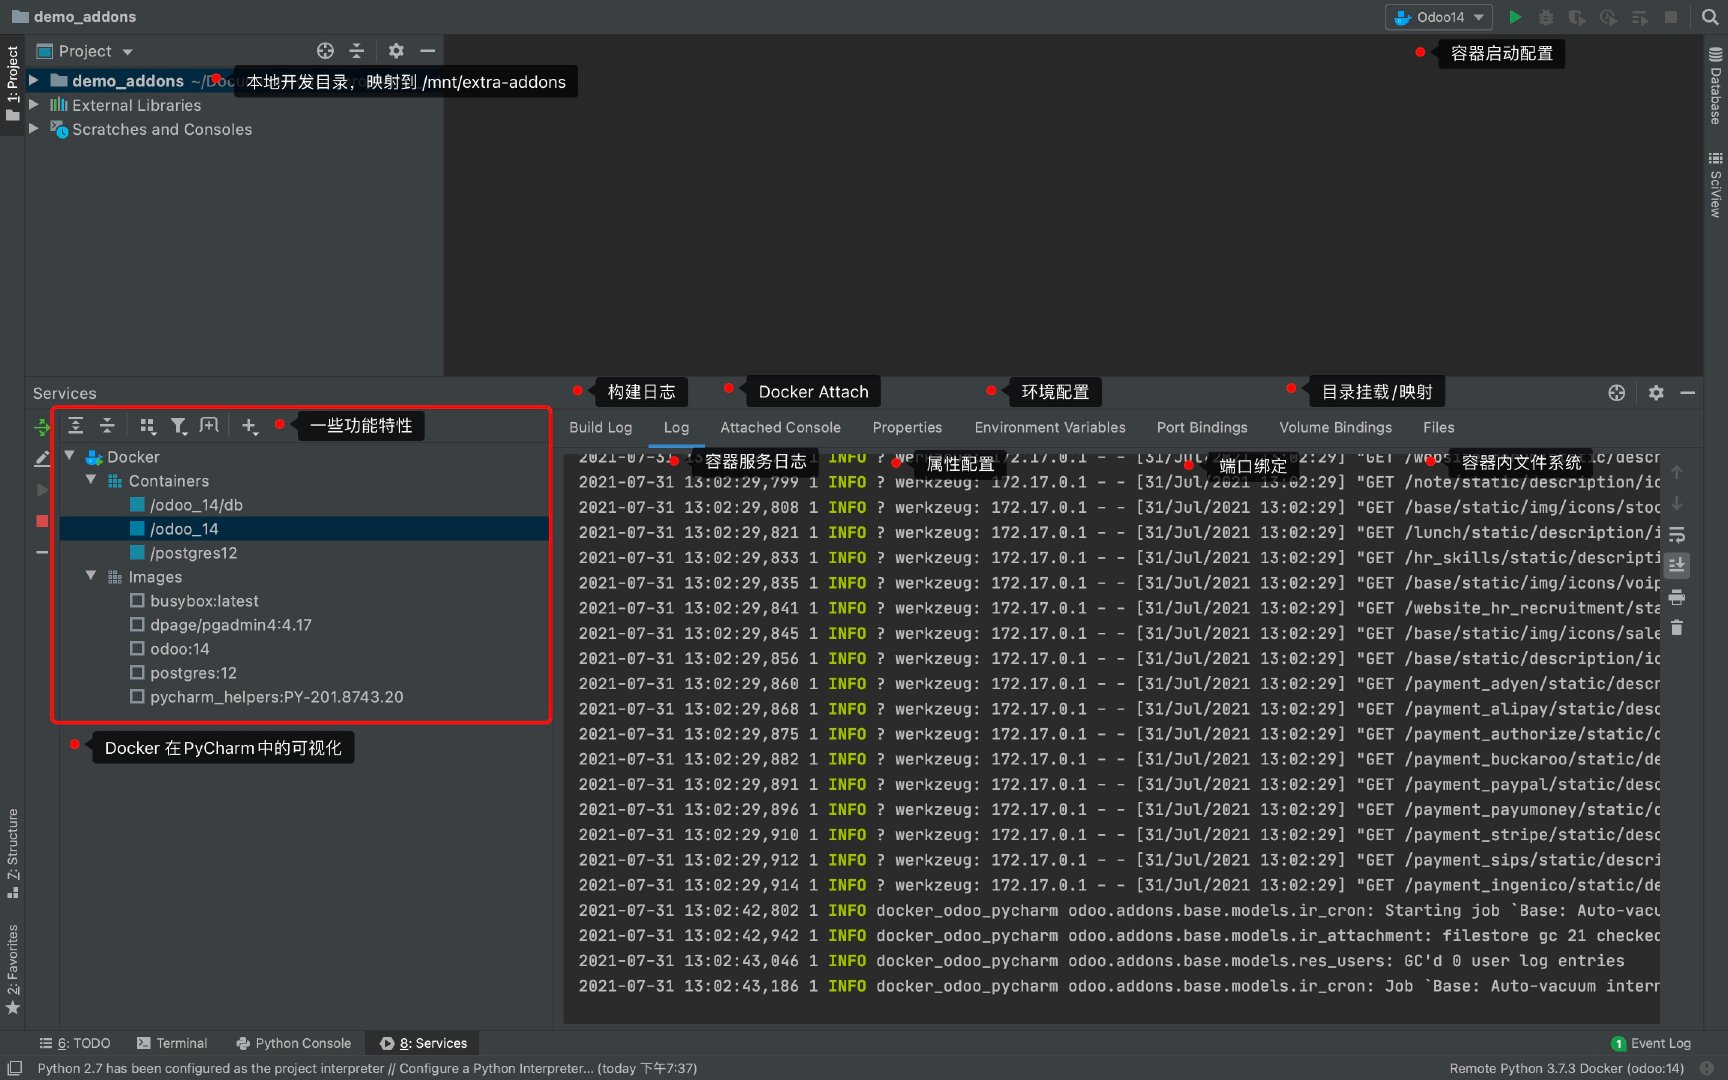
Task: Expand External Libraries node arrow
Action: (34, 104)
